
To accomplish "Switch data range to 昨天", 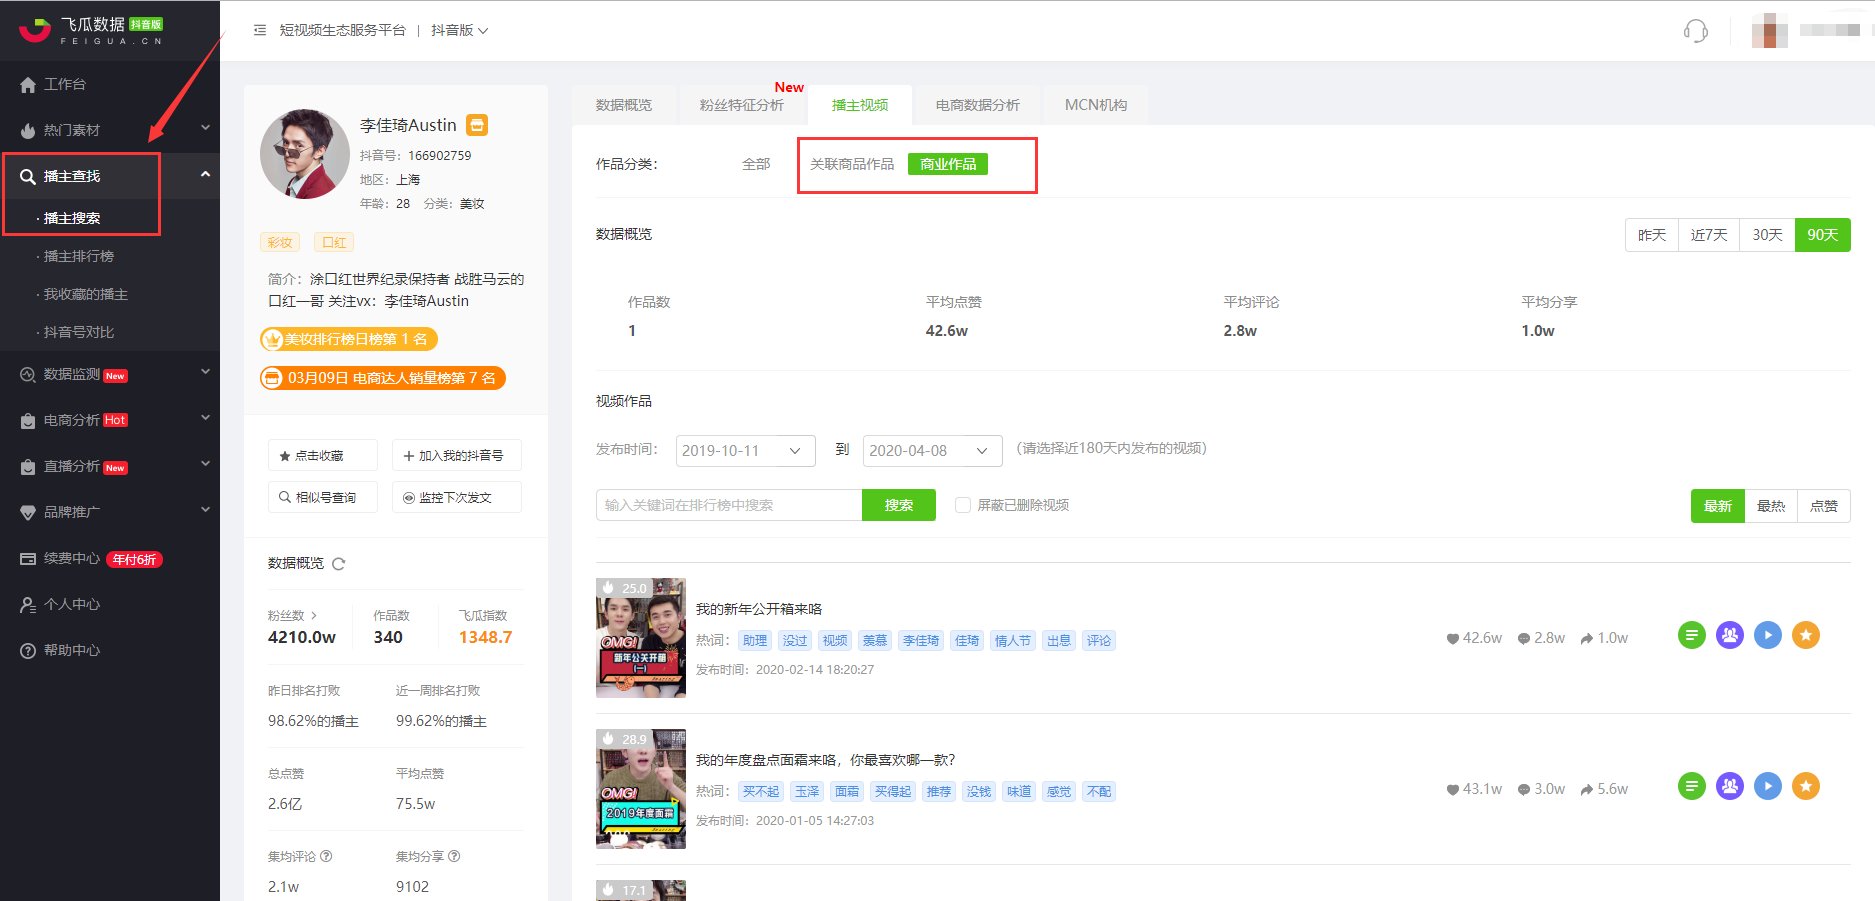I will tap(1651, 234).
